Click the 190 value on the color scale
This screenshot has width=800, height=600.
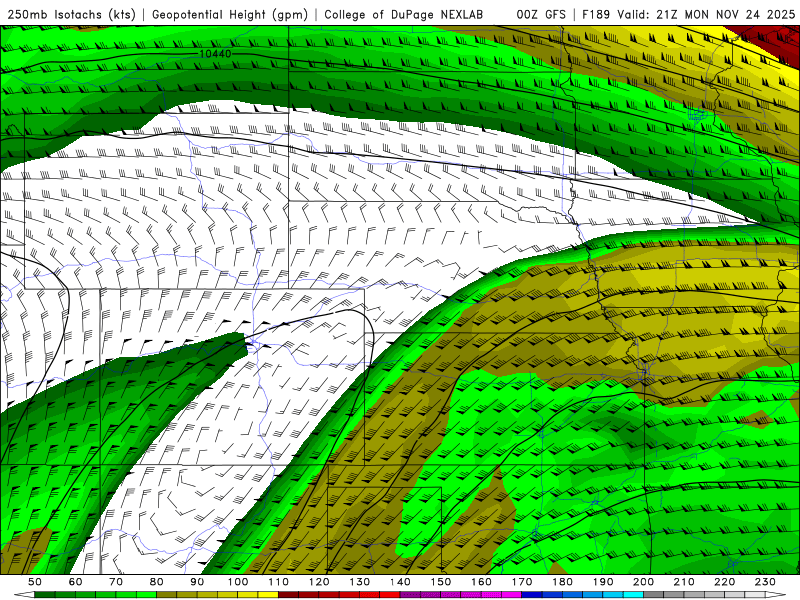click(603, 582)
